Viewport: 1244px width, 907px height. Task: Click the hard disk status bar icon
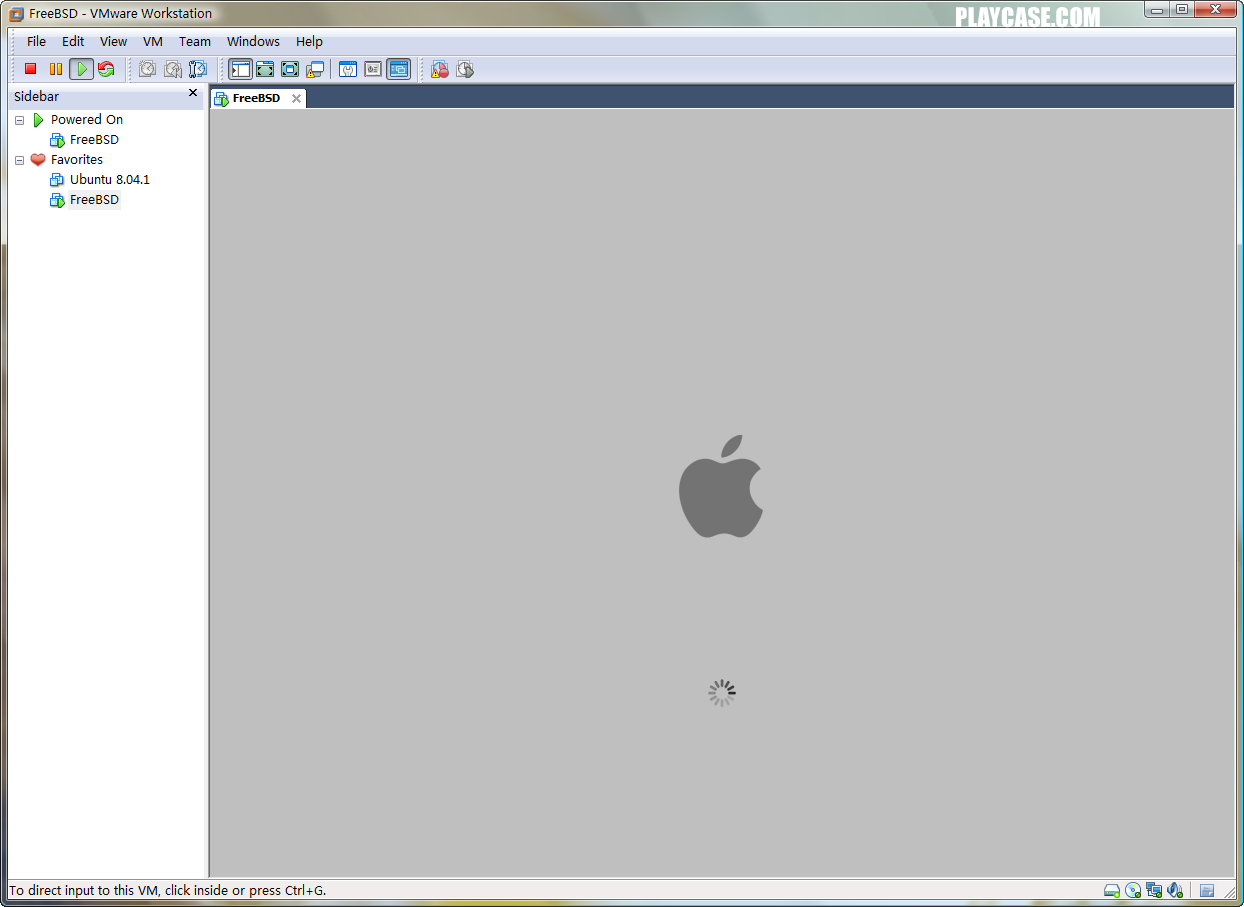pos(1111,890)
